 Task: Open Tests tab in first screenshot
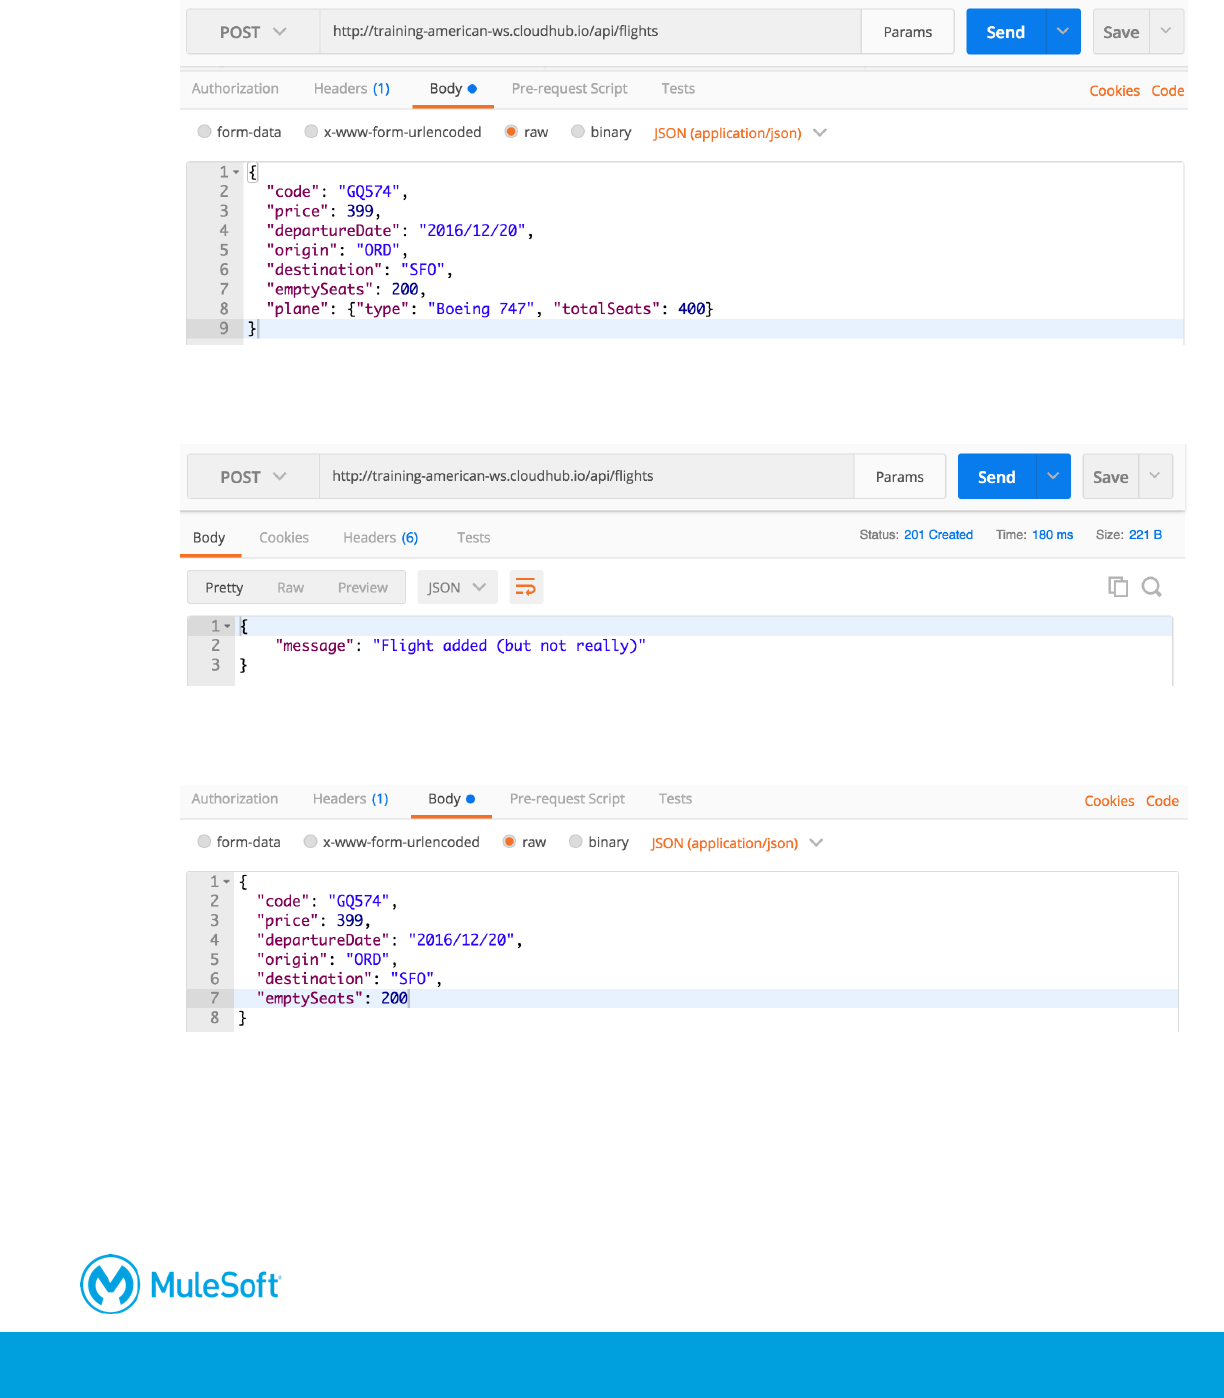(x=678, y=88)
